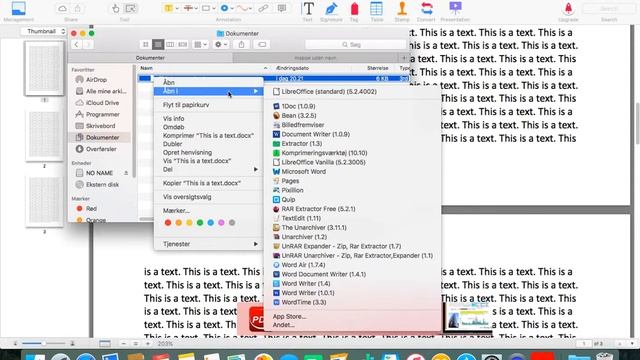Screen dimensions: 640x360
Task: Open Microsoft Word from submenu
Action: [x=303, y=171]
